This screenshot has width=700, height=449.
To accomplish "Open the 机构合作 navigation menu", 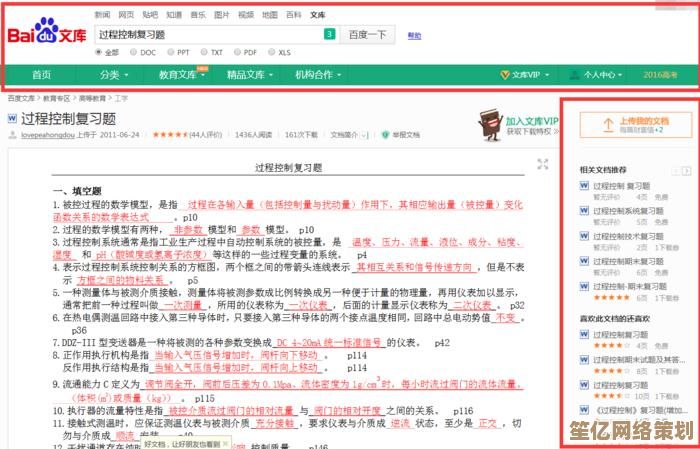I will pyautogui.click(x=317, y=75).
